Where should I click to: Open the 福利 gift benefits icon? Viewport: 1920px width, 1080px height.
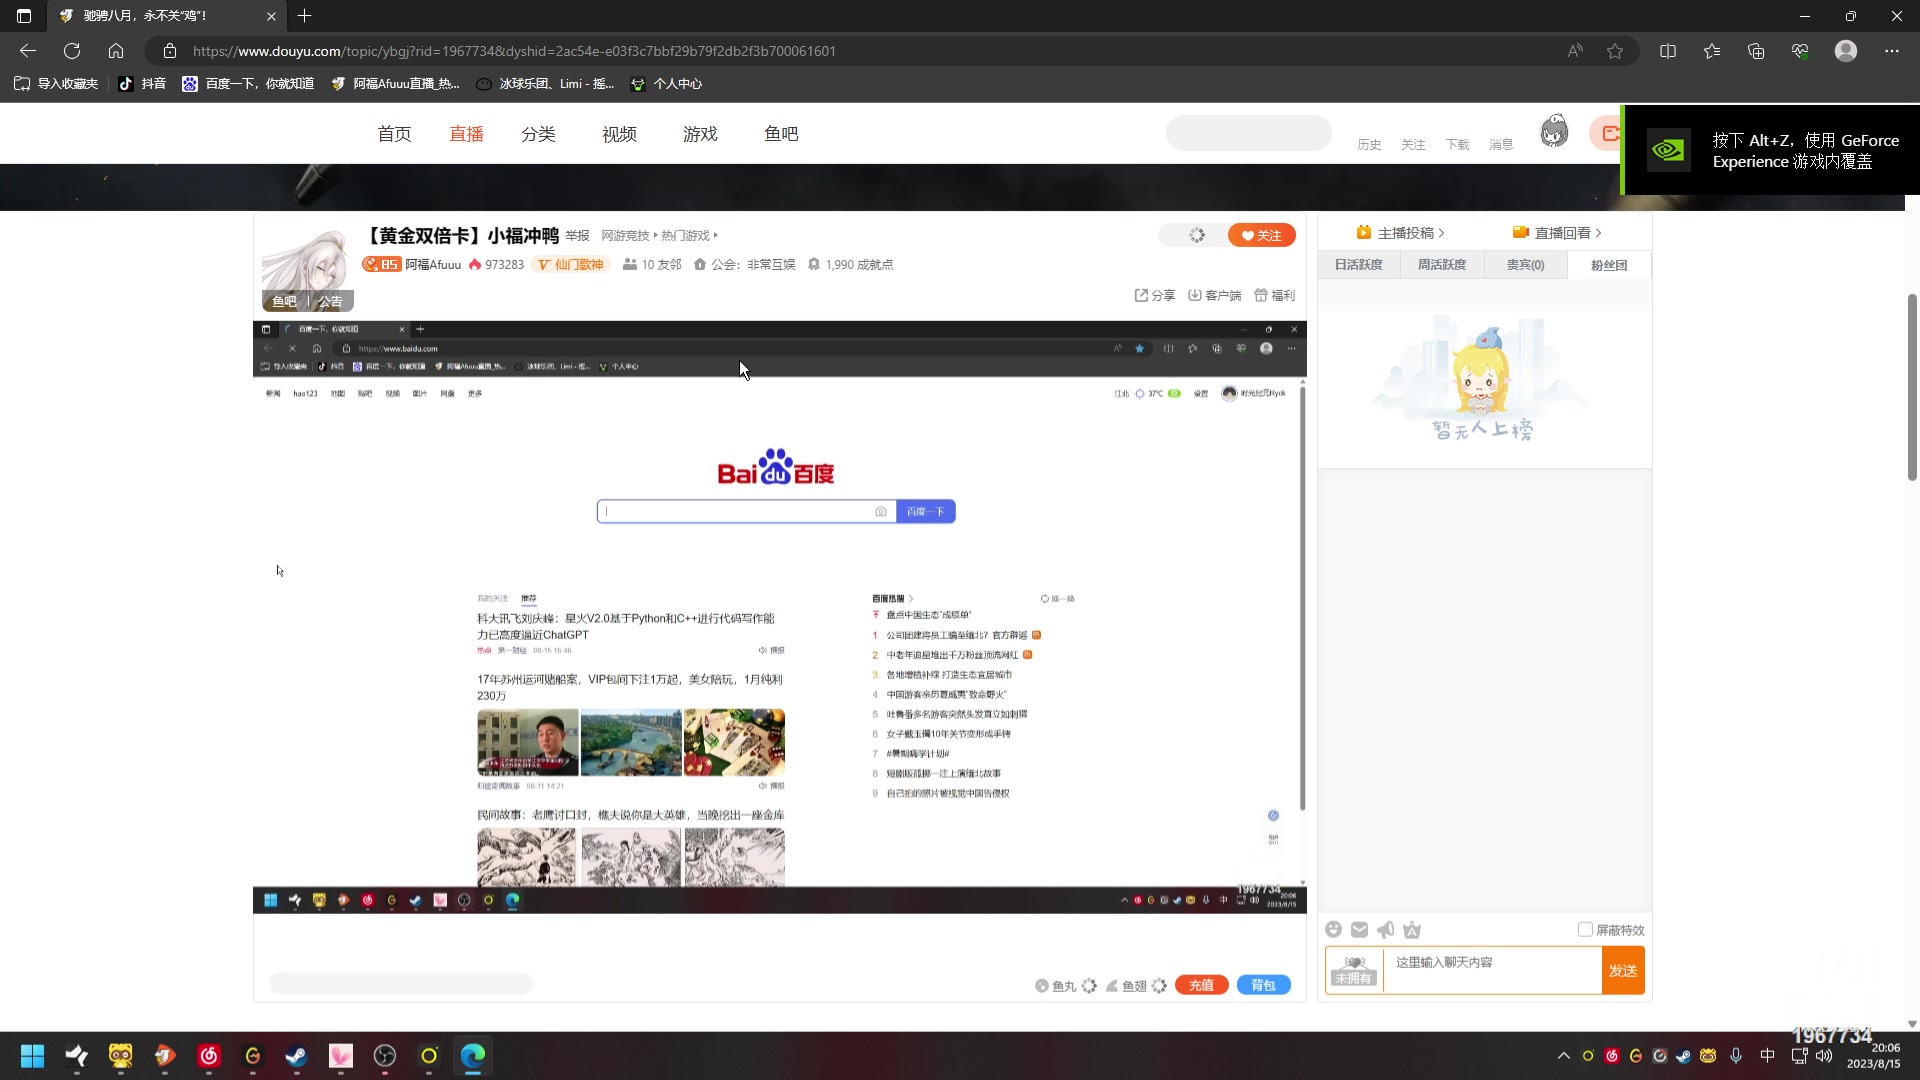(x=1275, y=295)
